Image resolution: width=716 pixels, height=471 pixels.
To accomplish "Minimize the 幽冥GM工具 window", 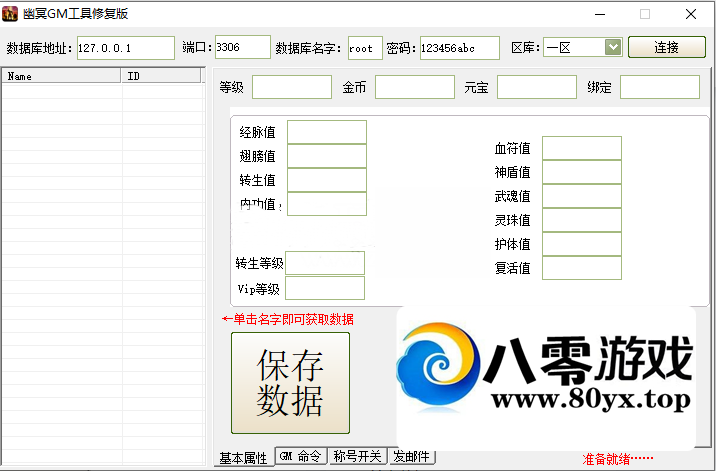I will [599, 14].
